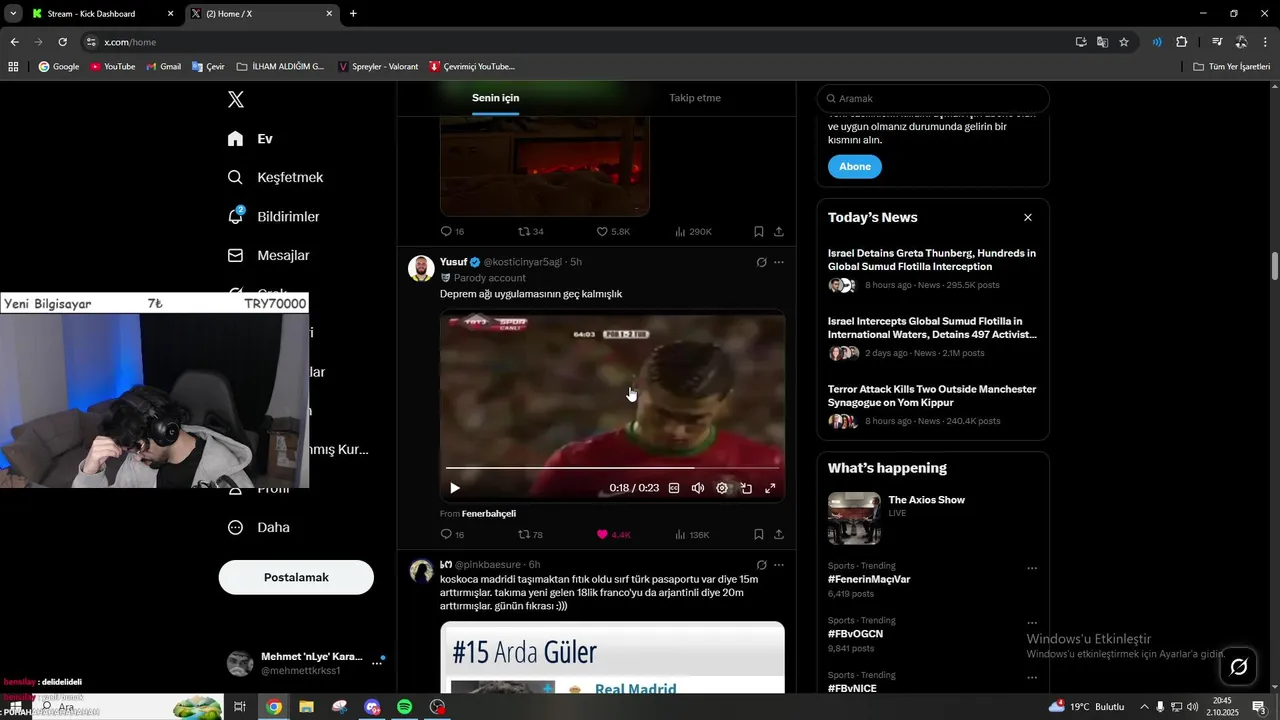Bookmark Yusuf's post
Image resolution: width=1280 pixels, height=720 pixels.
click(x=759, y=535)
